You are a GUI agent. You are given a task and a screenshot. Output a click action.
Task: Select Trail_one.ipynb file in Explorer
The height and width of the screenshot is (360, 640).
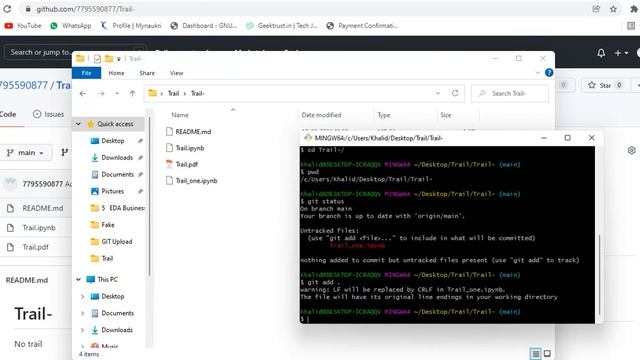[191, 180]
